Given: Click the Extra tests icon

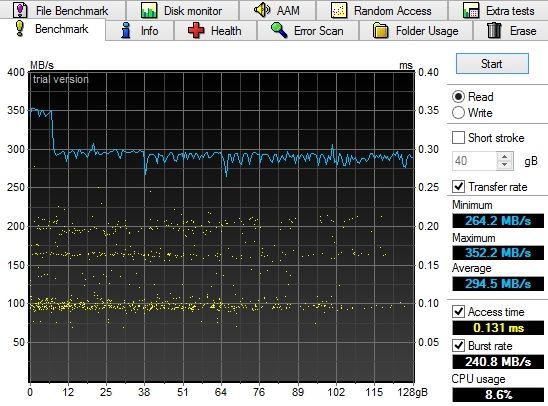Looking at the screenshot, I should click(471, 10).
